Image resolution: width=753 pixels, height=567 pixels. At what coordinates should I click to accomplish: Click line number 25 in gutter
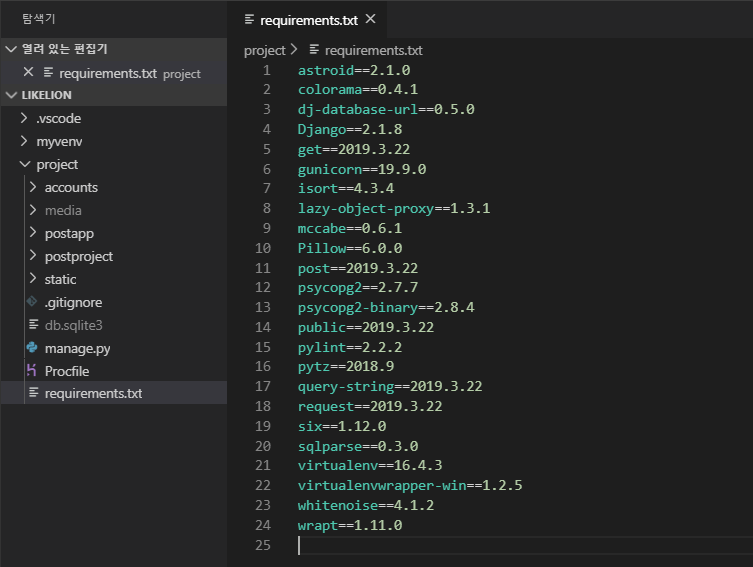click(x=263, y=545)
